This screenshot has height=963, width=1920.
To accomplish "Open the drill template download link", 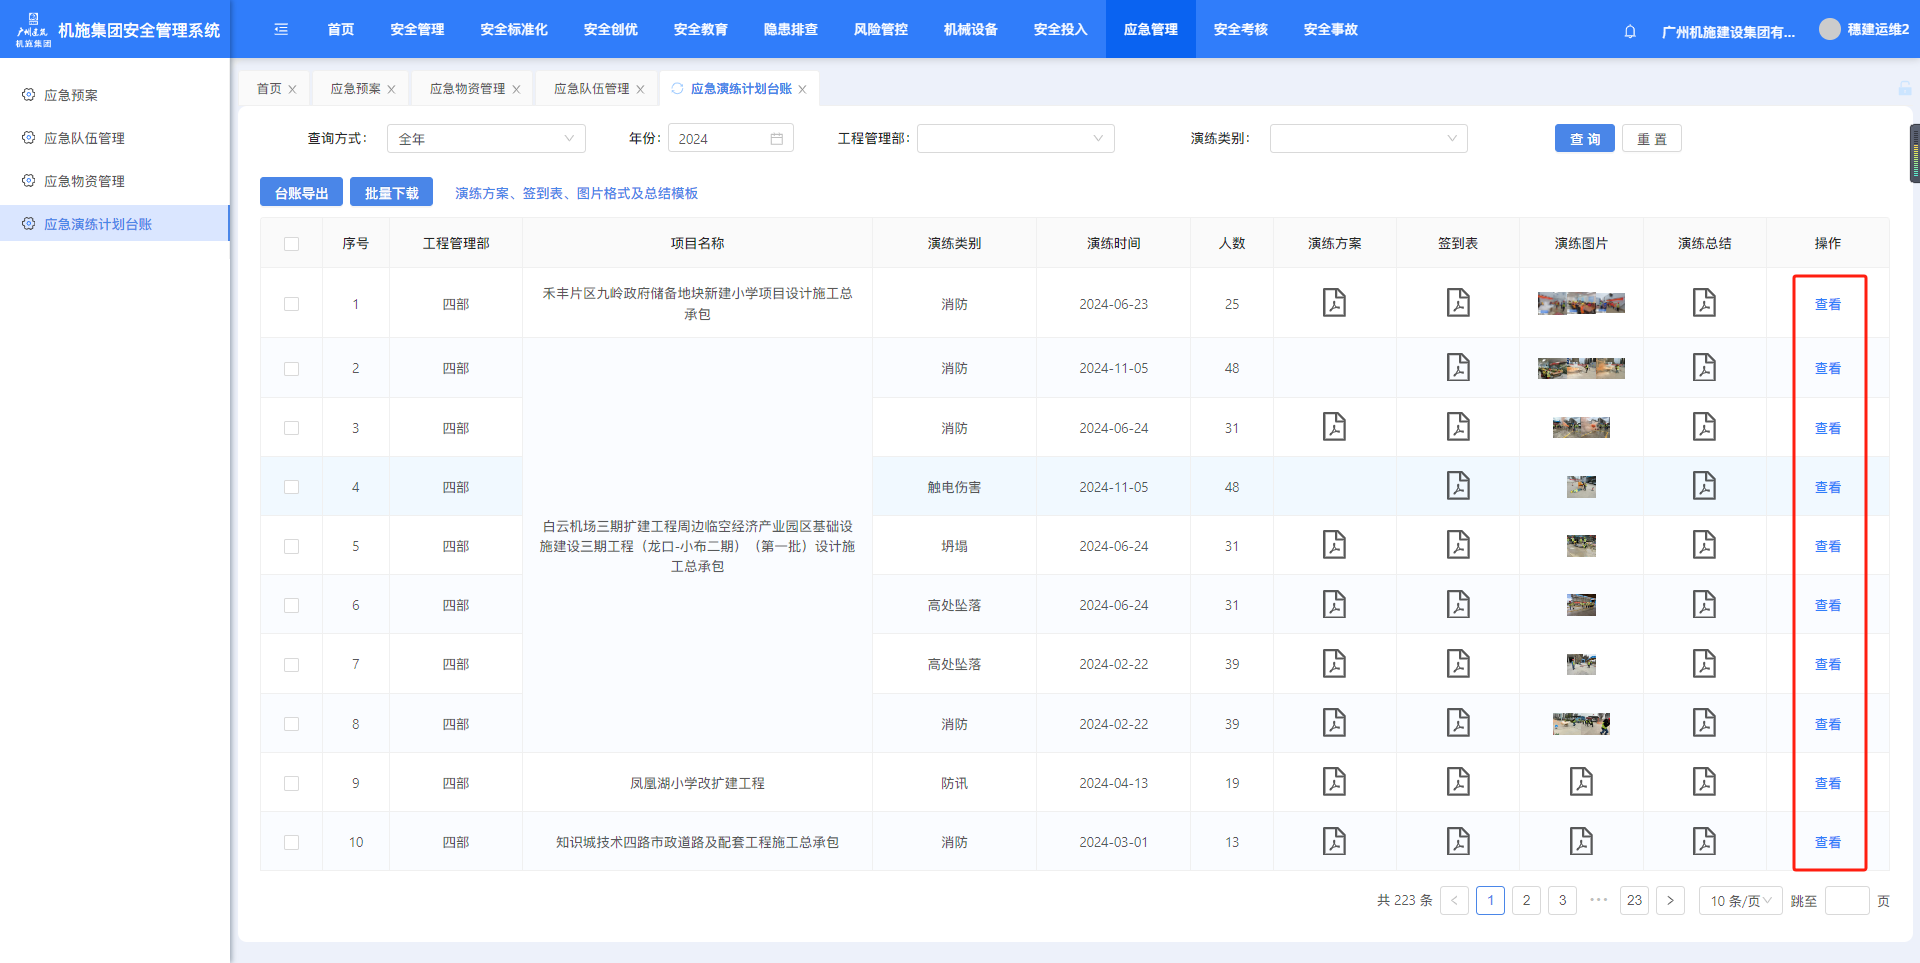I will pyautogui.click(x=576, y=193).
